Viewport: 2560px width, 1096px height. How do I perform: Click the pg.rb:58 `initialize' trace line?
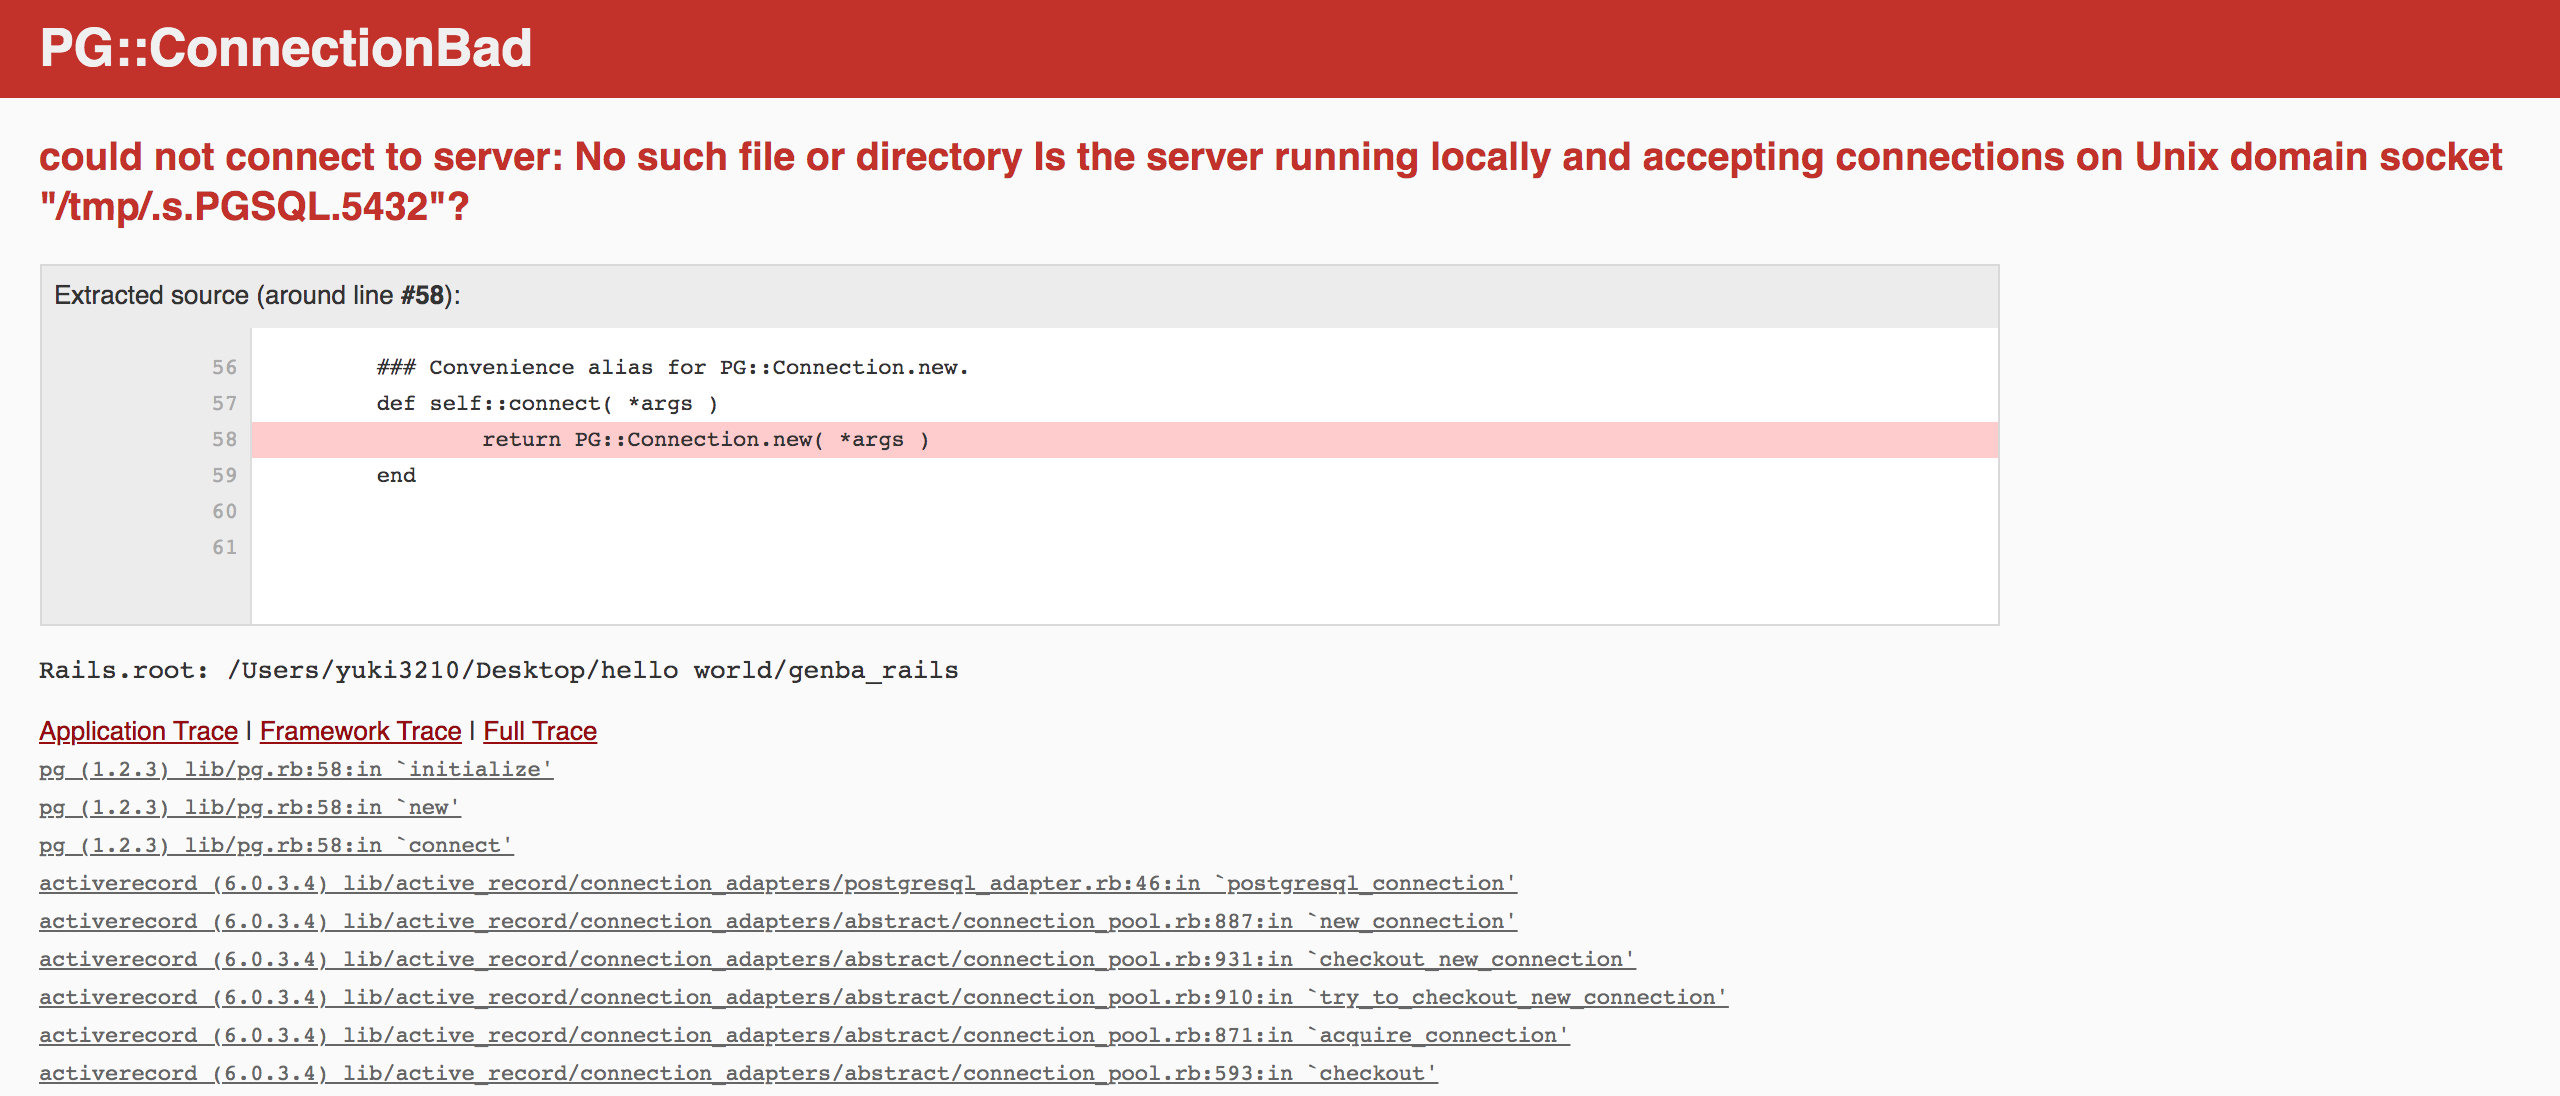tap(296, 769)
